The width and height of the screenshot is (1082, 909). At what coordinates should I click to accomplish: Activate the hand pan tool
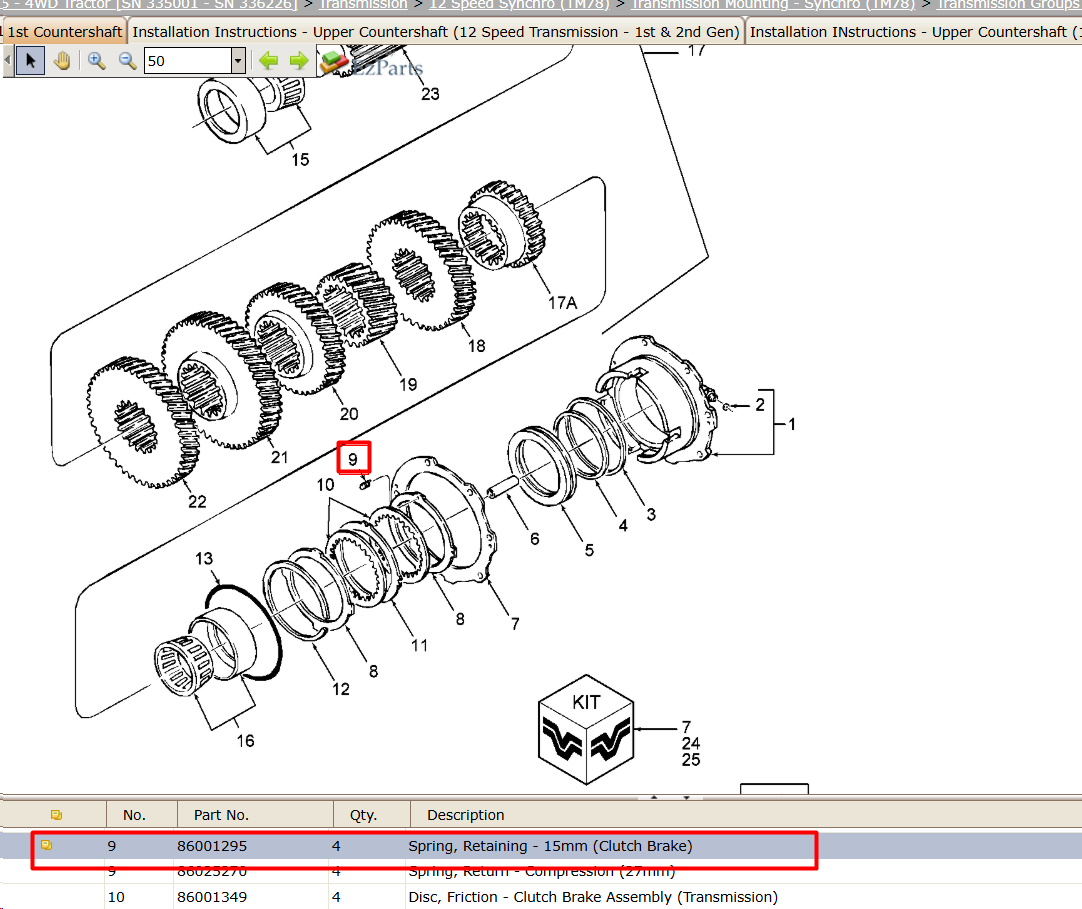pyautogui.click(x=62, y=61)
